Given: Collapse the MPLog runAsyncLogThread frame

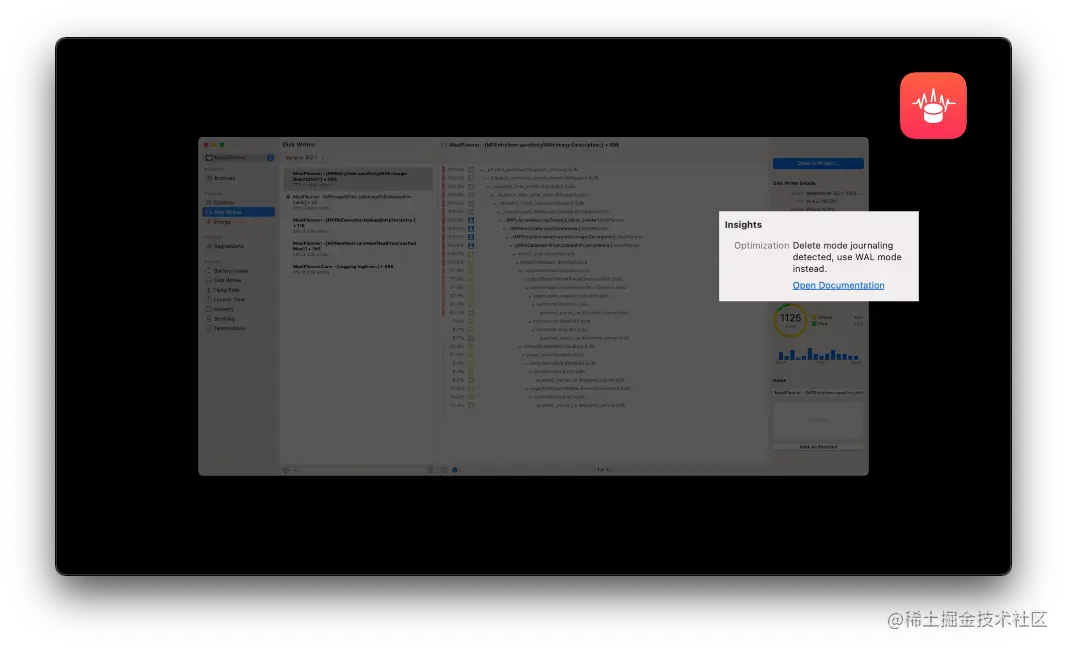Looking at the screenshot, I should [503, 220].
